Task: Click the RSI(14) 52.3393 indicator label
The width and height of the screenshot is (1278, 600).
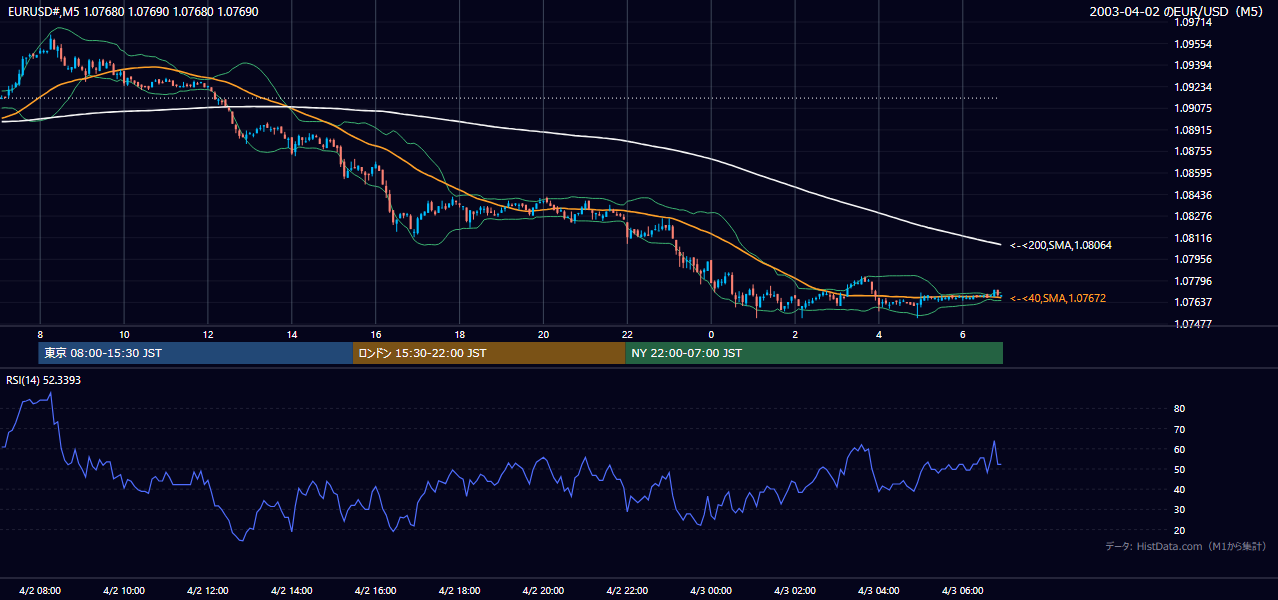Action: tap(43, 380)
